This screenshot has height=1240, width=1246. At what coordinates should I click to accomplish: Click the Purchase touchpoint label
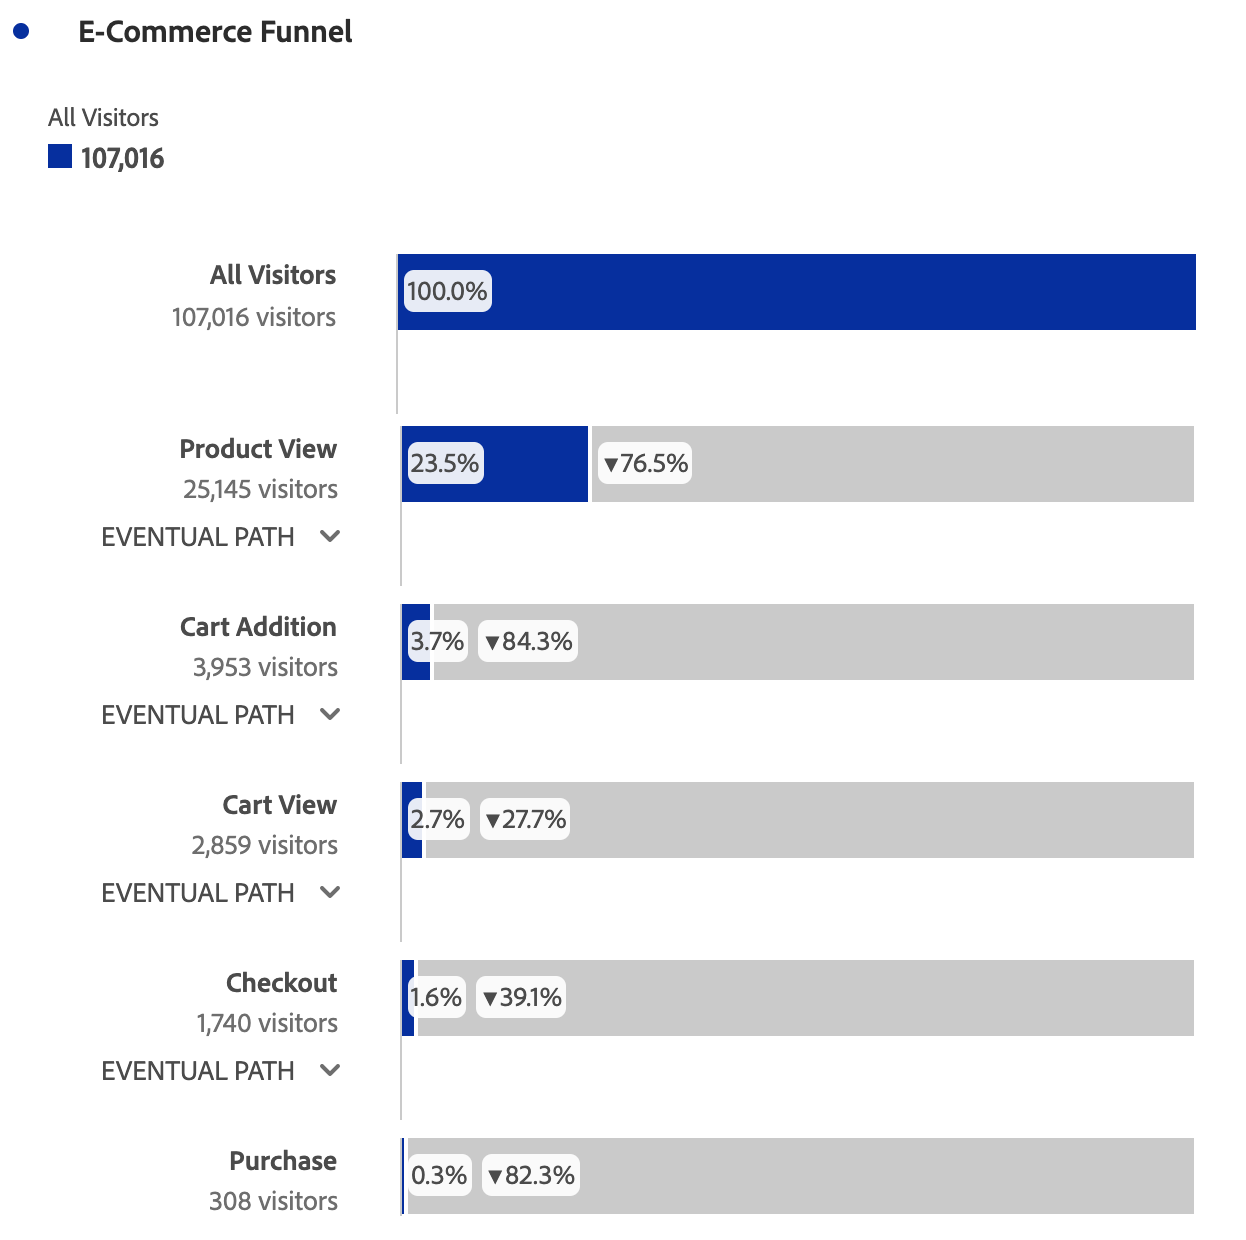click(x=283, y=1161)
